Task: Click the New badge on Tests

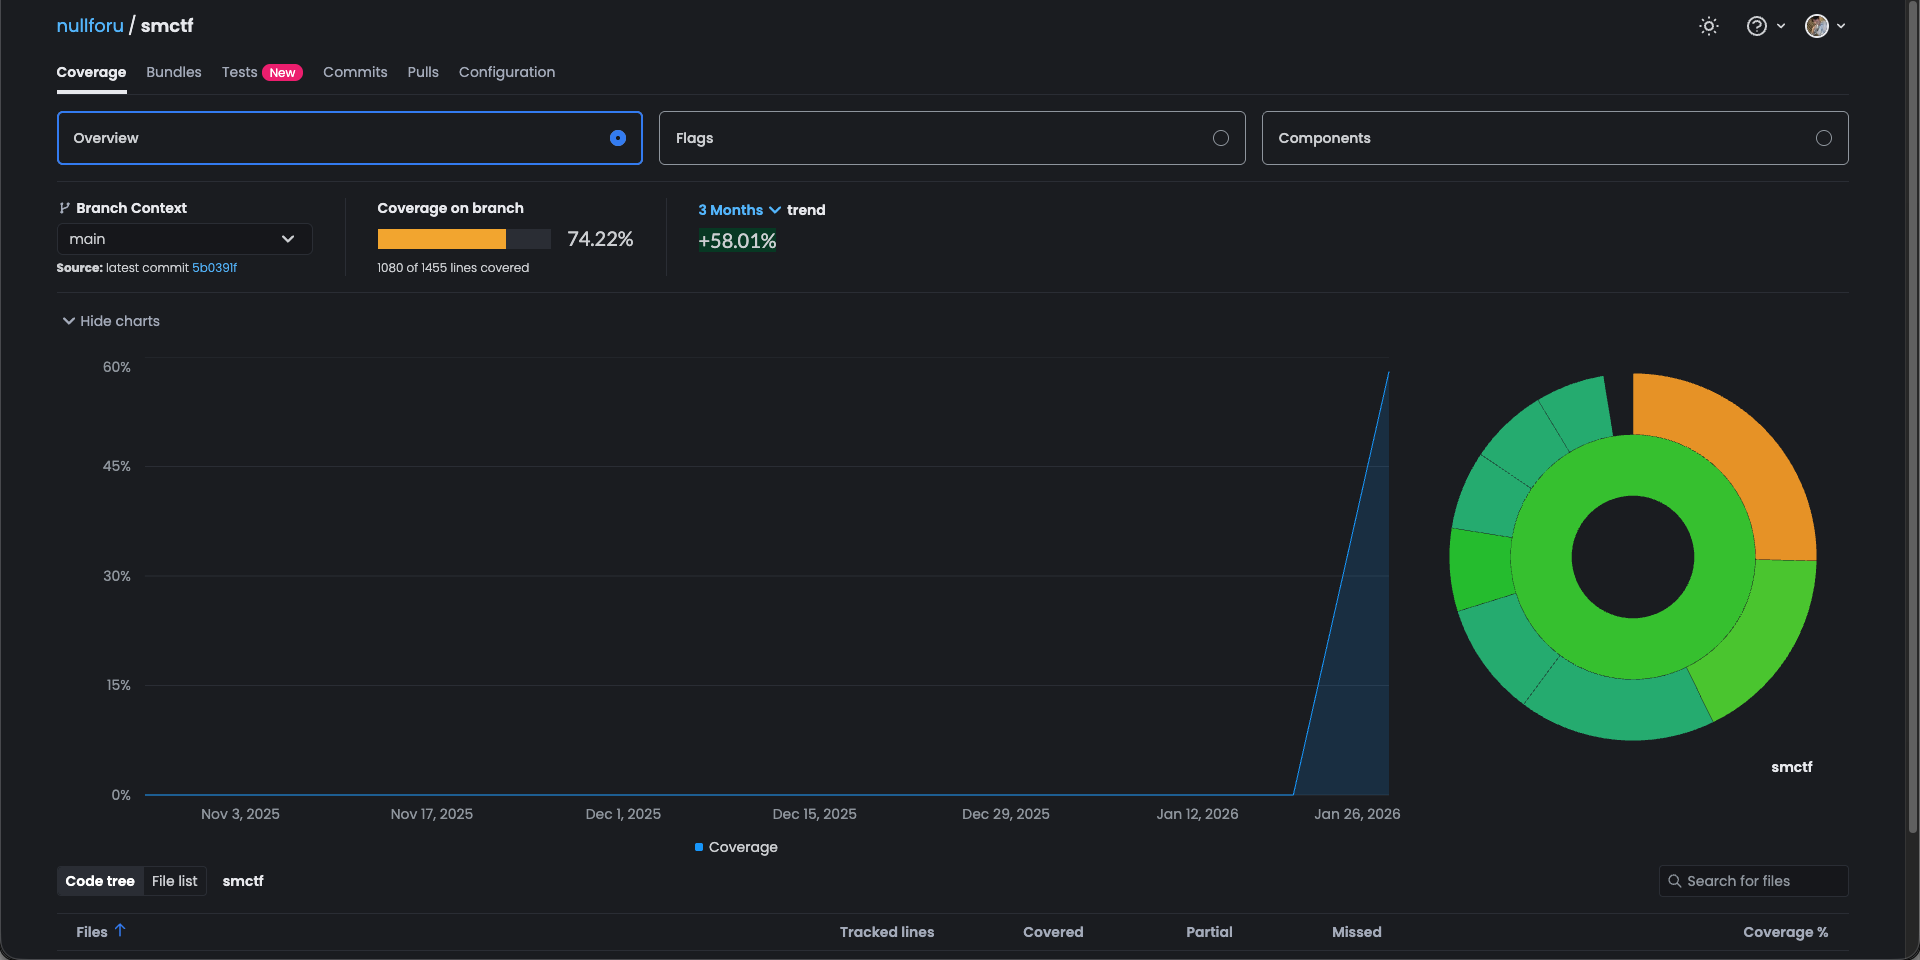Action: 282,73
